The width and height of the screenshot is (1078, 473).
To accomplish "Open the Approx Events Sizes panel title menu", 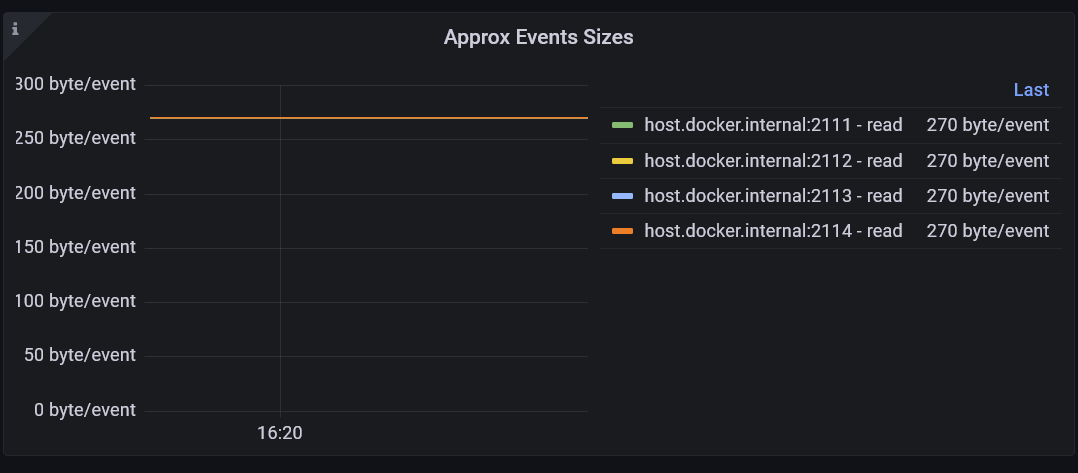I will click(x=538, y=38).
